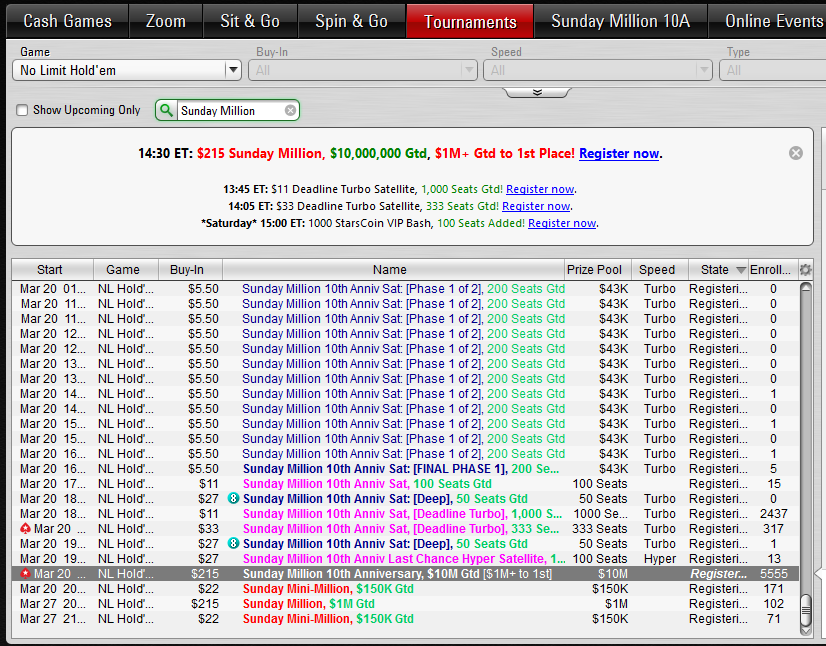Click the 8-max badge on the Mar 20 18... Deep row
Image resolution: width=826 pixels, height=646 pixels.
click(233, 498)
